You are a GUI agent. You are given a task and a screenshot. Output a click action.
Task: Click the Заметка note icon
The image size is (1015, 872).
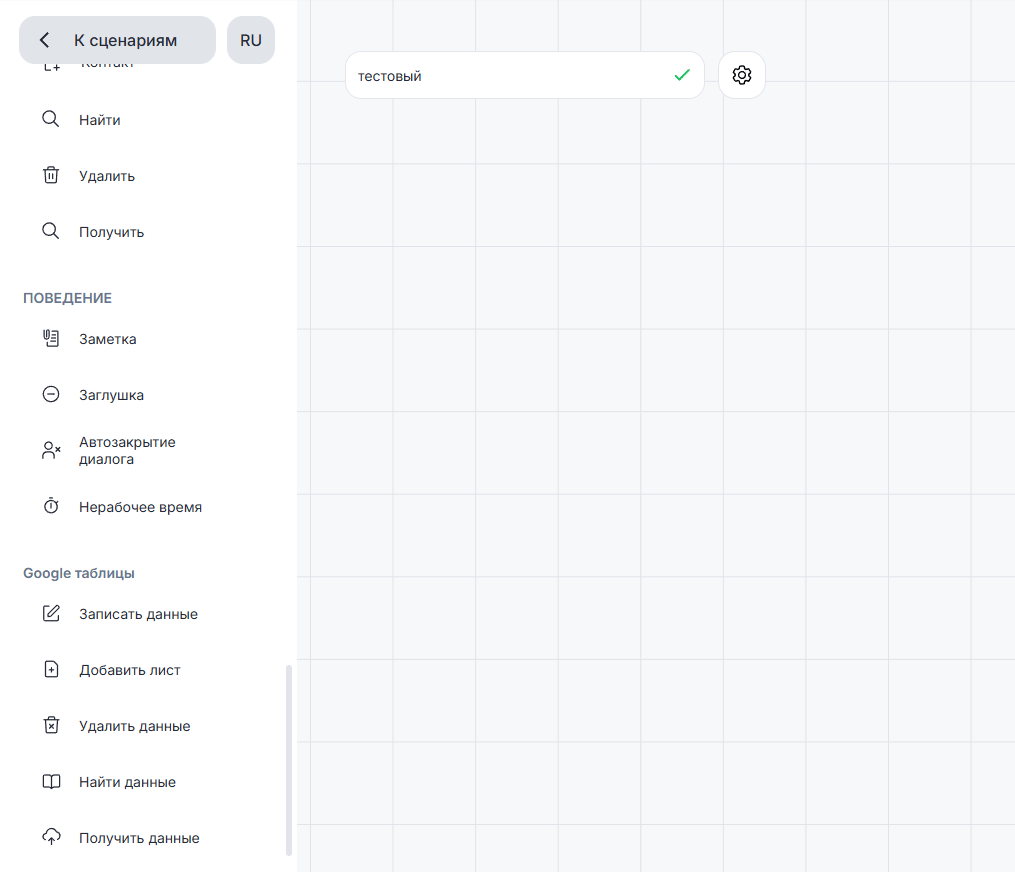[51, 339]
